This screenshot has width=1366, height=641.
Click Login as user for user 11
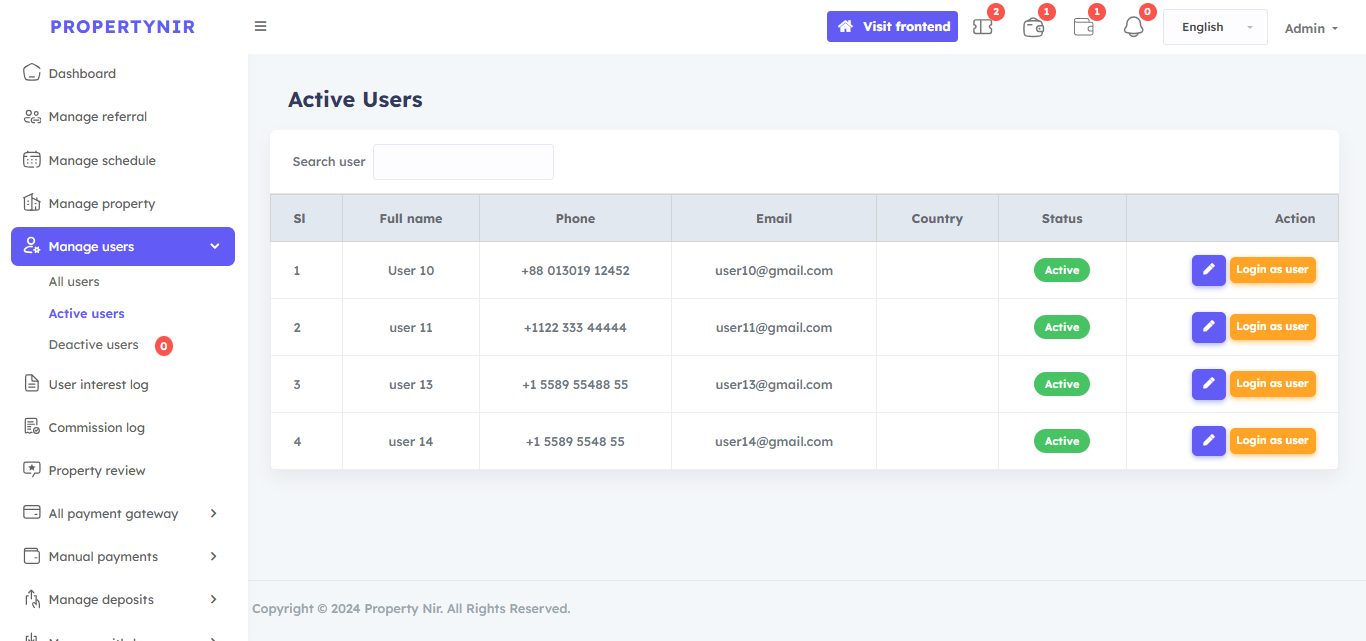[1272, 327]
